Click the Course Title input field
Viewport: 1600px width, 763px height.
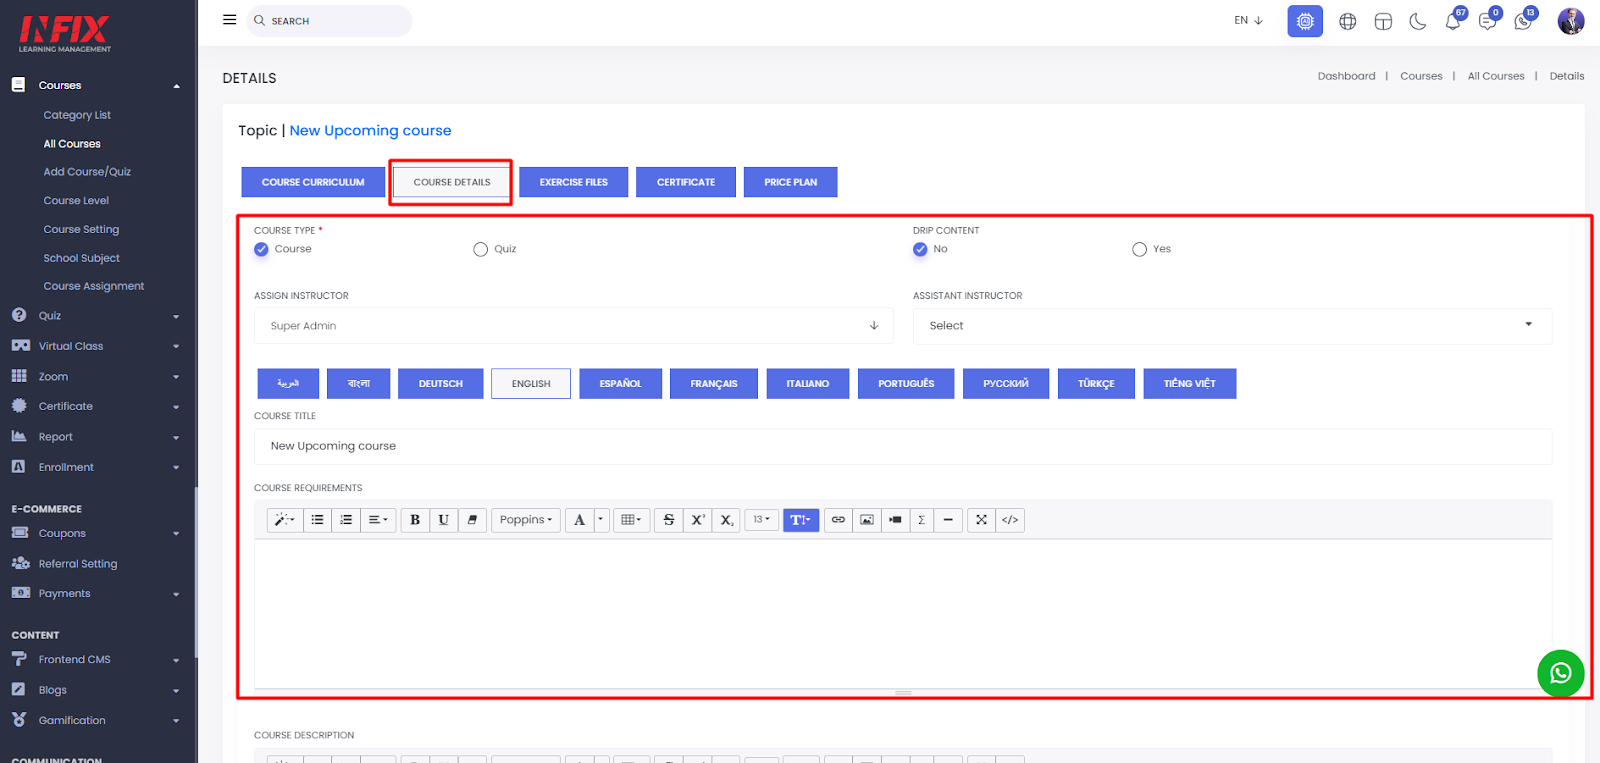(903, 446)
